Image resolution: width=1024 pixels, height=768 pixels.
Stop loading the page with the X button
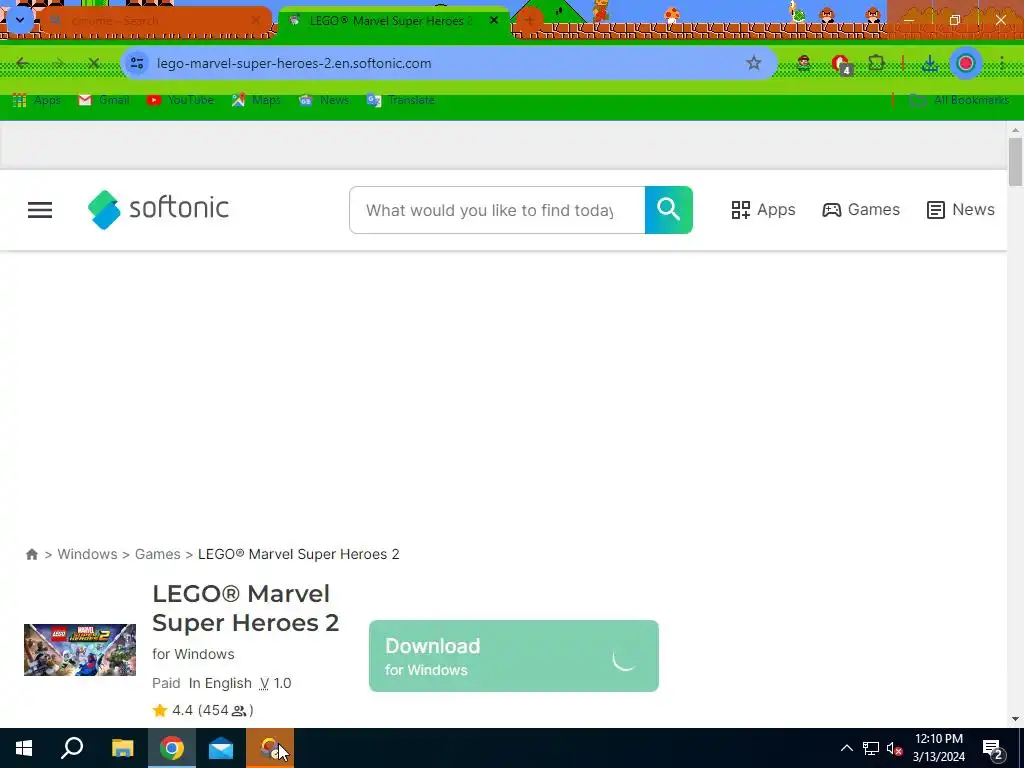93,63
